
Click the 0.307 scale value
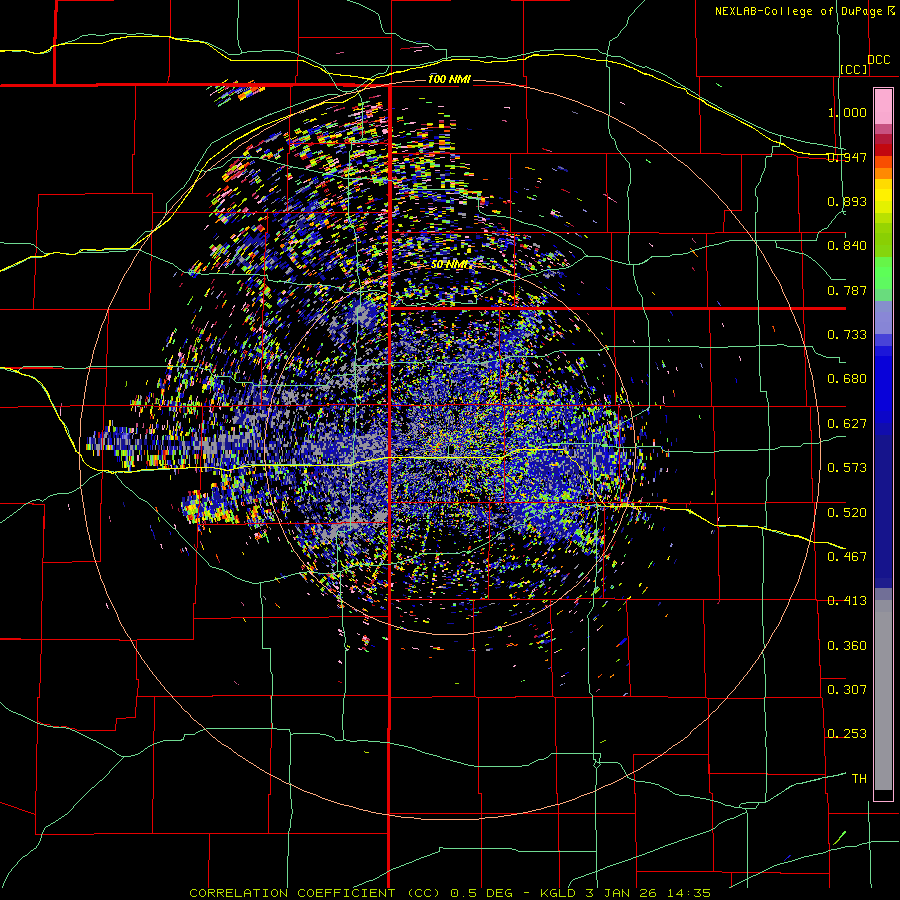[x=847, y=690]
